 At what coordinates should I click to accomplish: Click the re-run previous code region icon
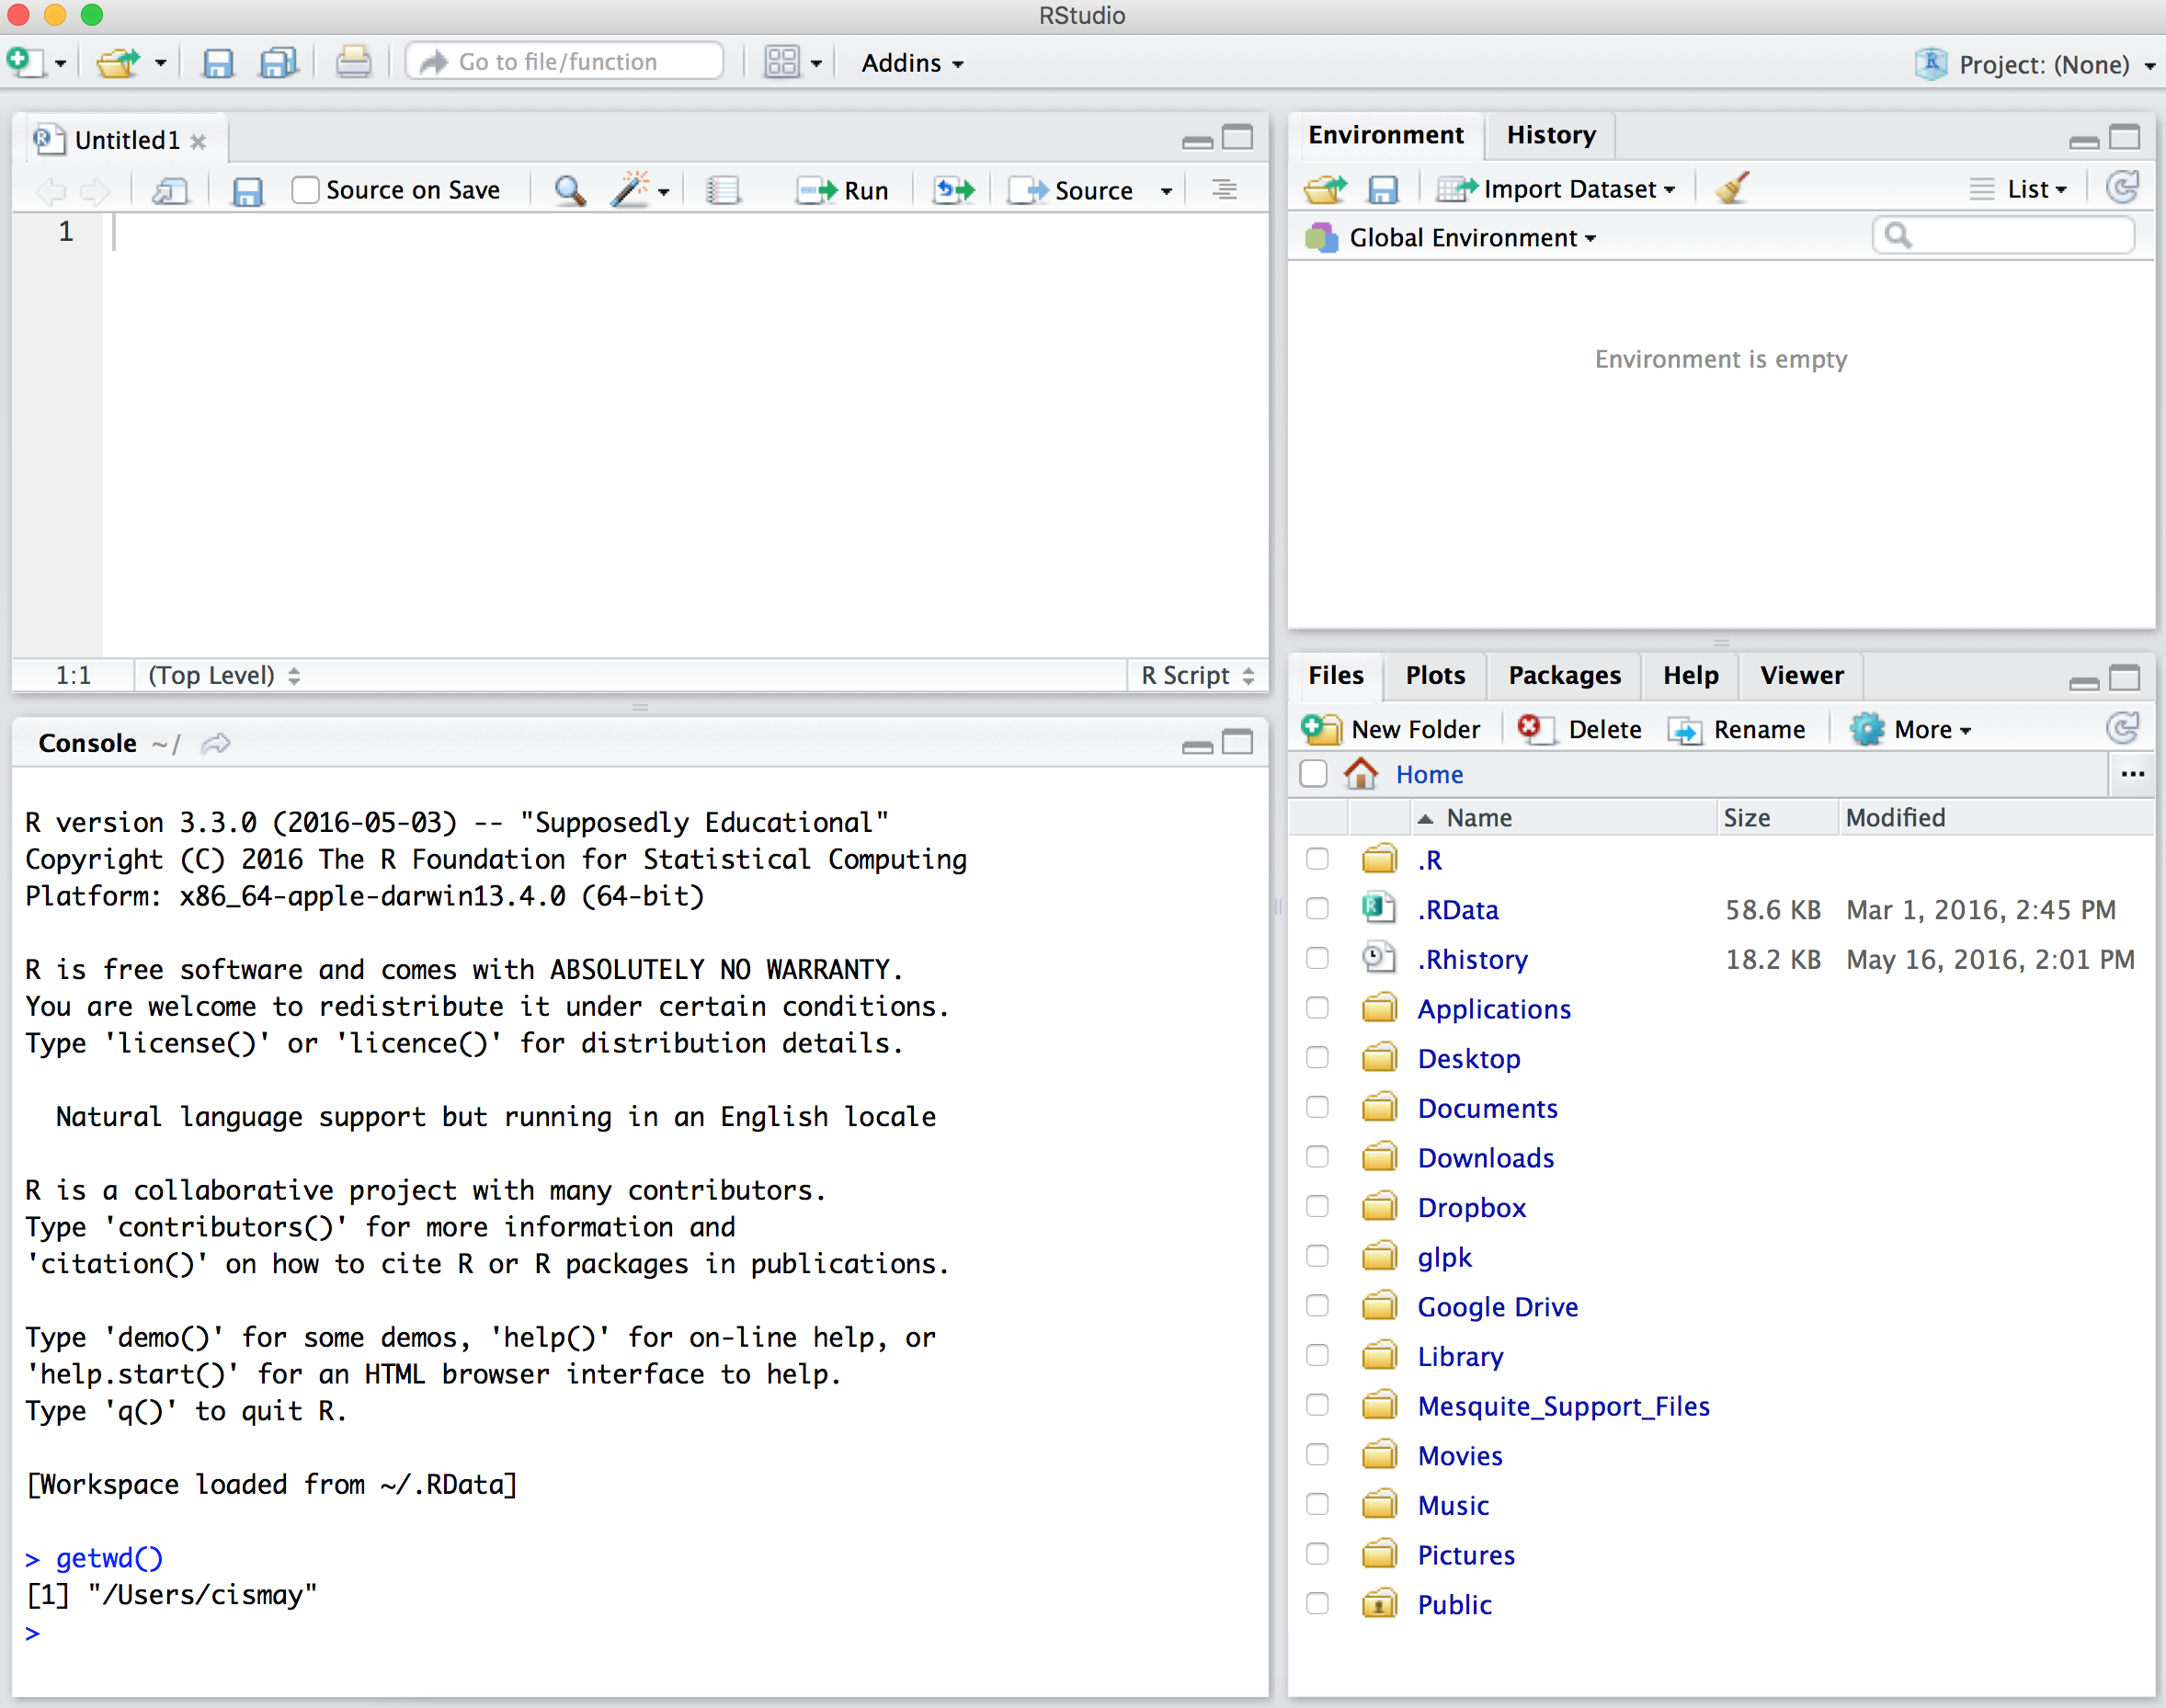(954, 189)
